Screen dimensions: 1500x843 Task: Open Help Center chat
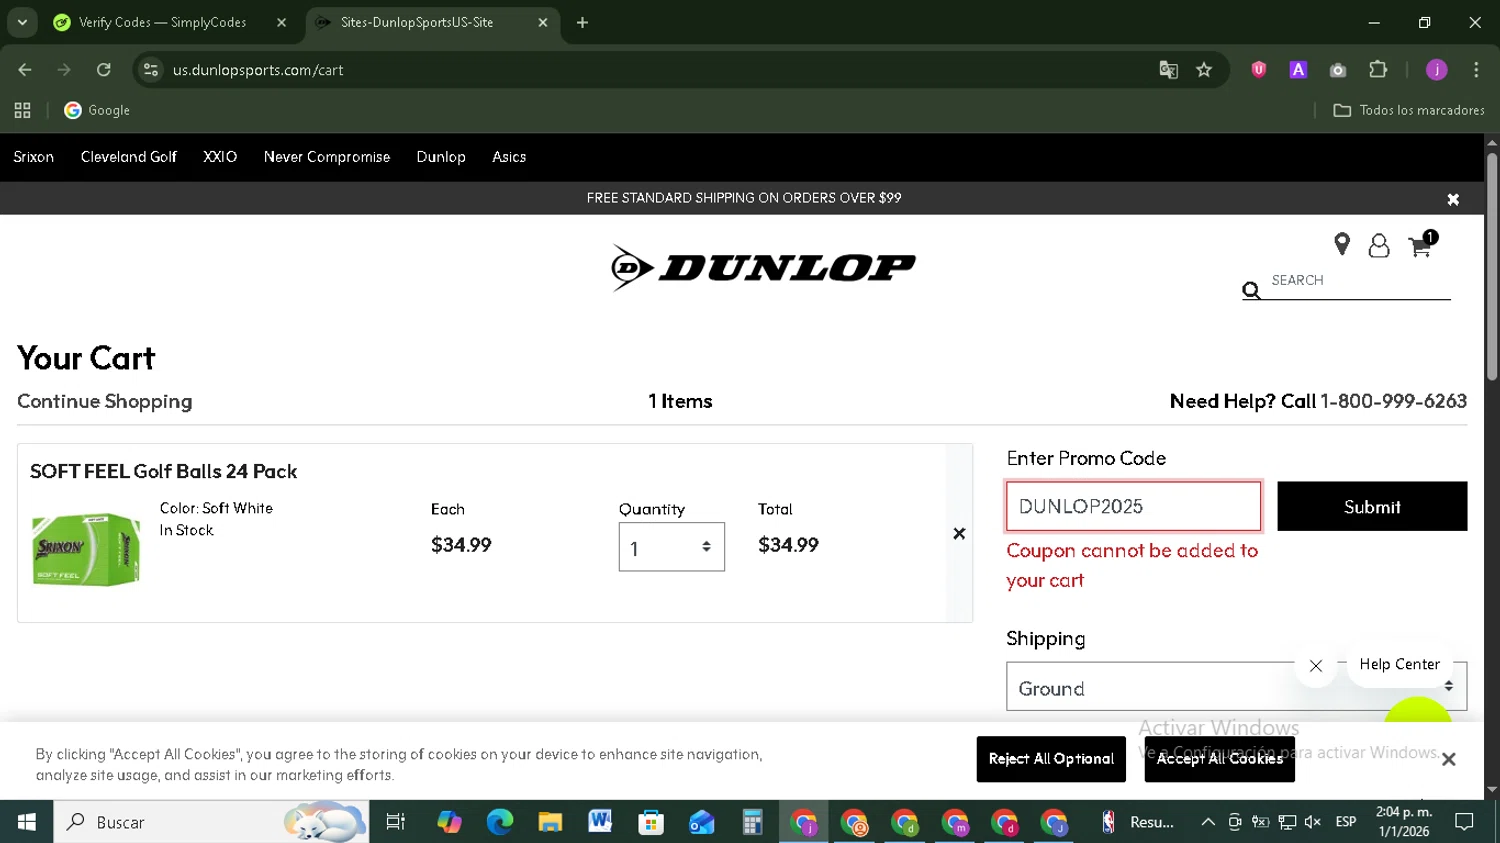[1399, 665]
